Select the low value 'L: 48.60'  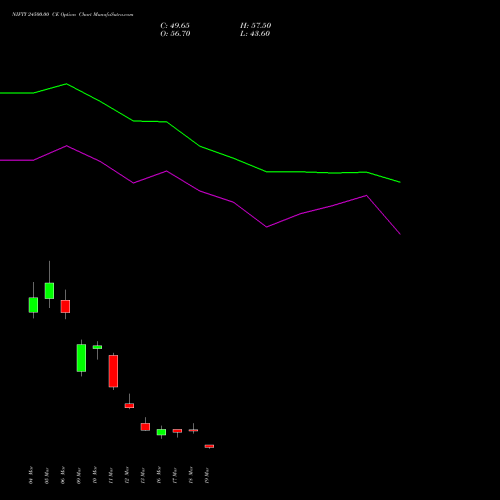[x=255, y=34]
